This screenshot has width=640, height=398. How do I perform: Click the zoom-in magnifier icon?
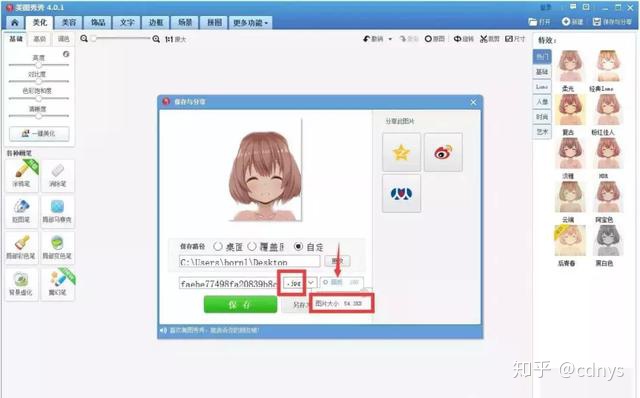156,39
